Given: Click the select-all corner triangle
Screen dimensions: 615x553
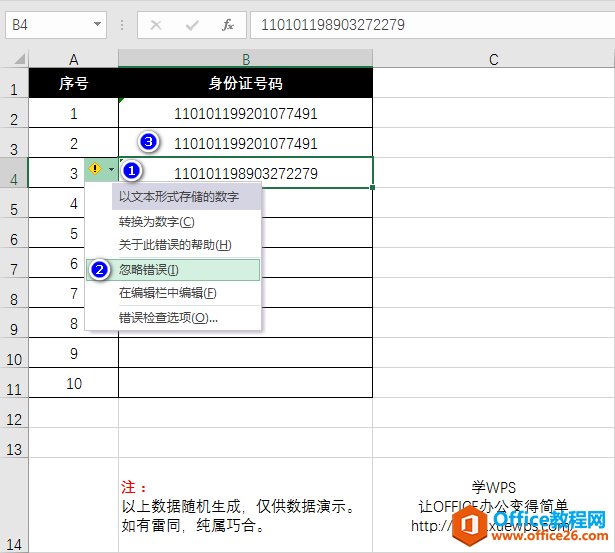Looking at the screenshot, I should pyautogui.click(x=20, y=59).
